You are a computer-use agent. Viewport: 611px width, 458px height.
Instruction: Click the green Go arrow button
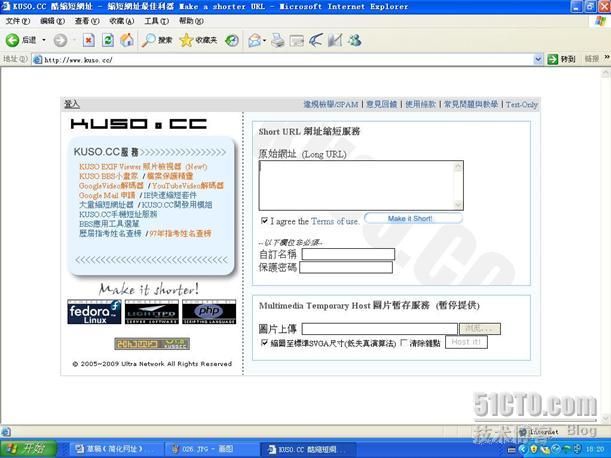tap(553, 59)
